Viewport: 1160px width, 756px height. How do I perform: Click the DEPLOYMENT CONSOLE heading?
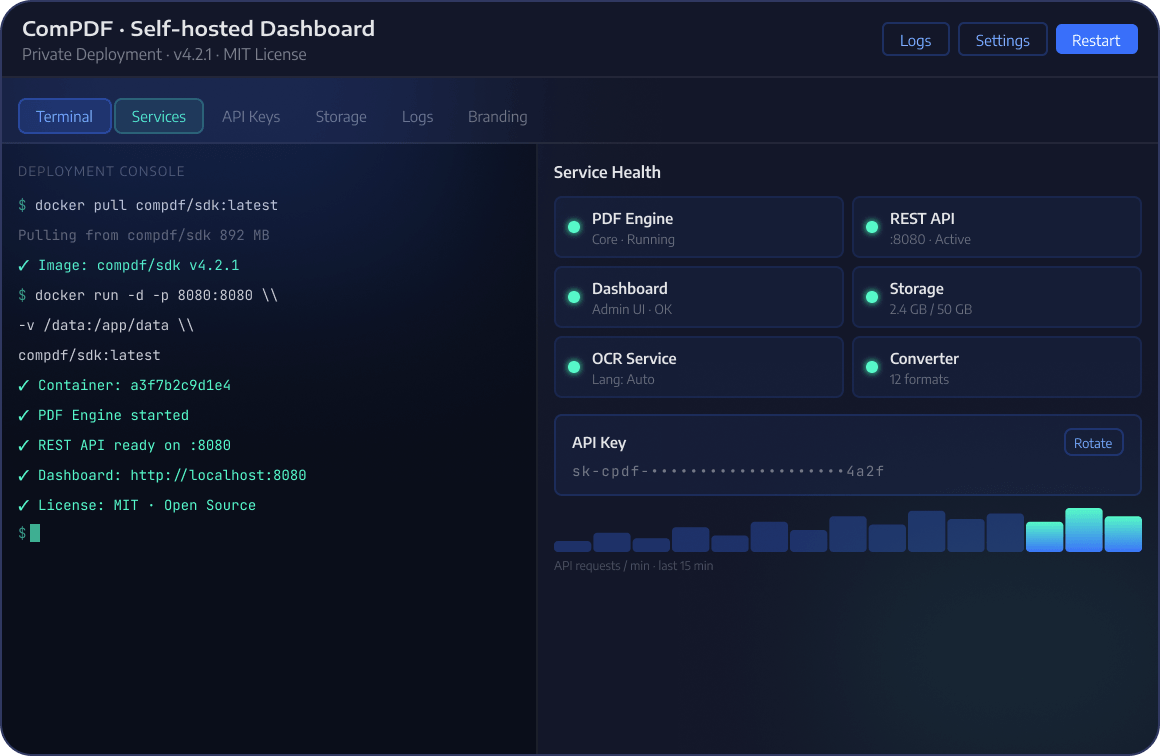point(101,171)
